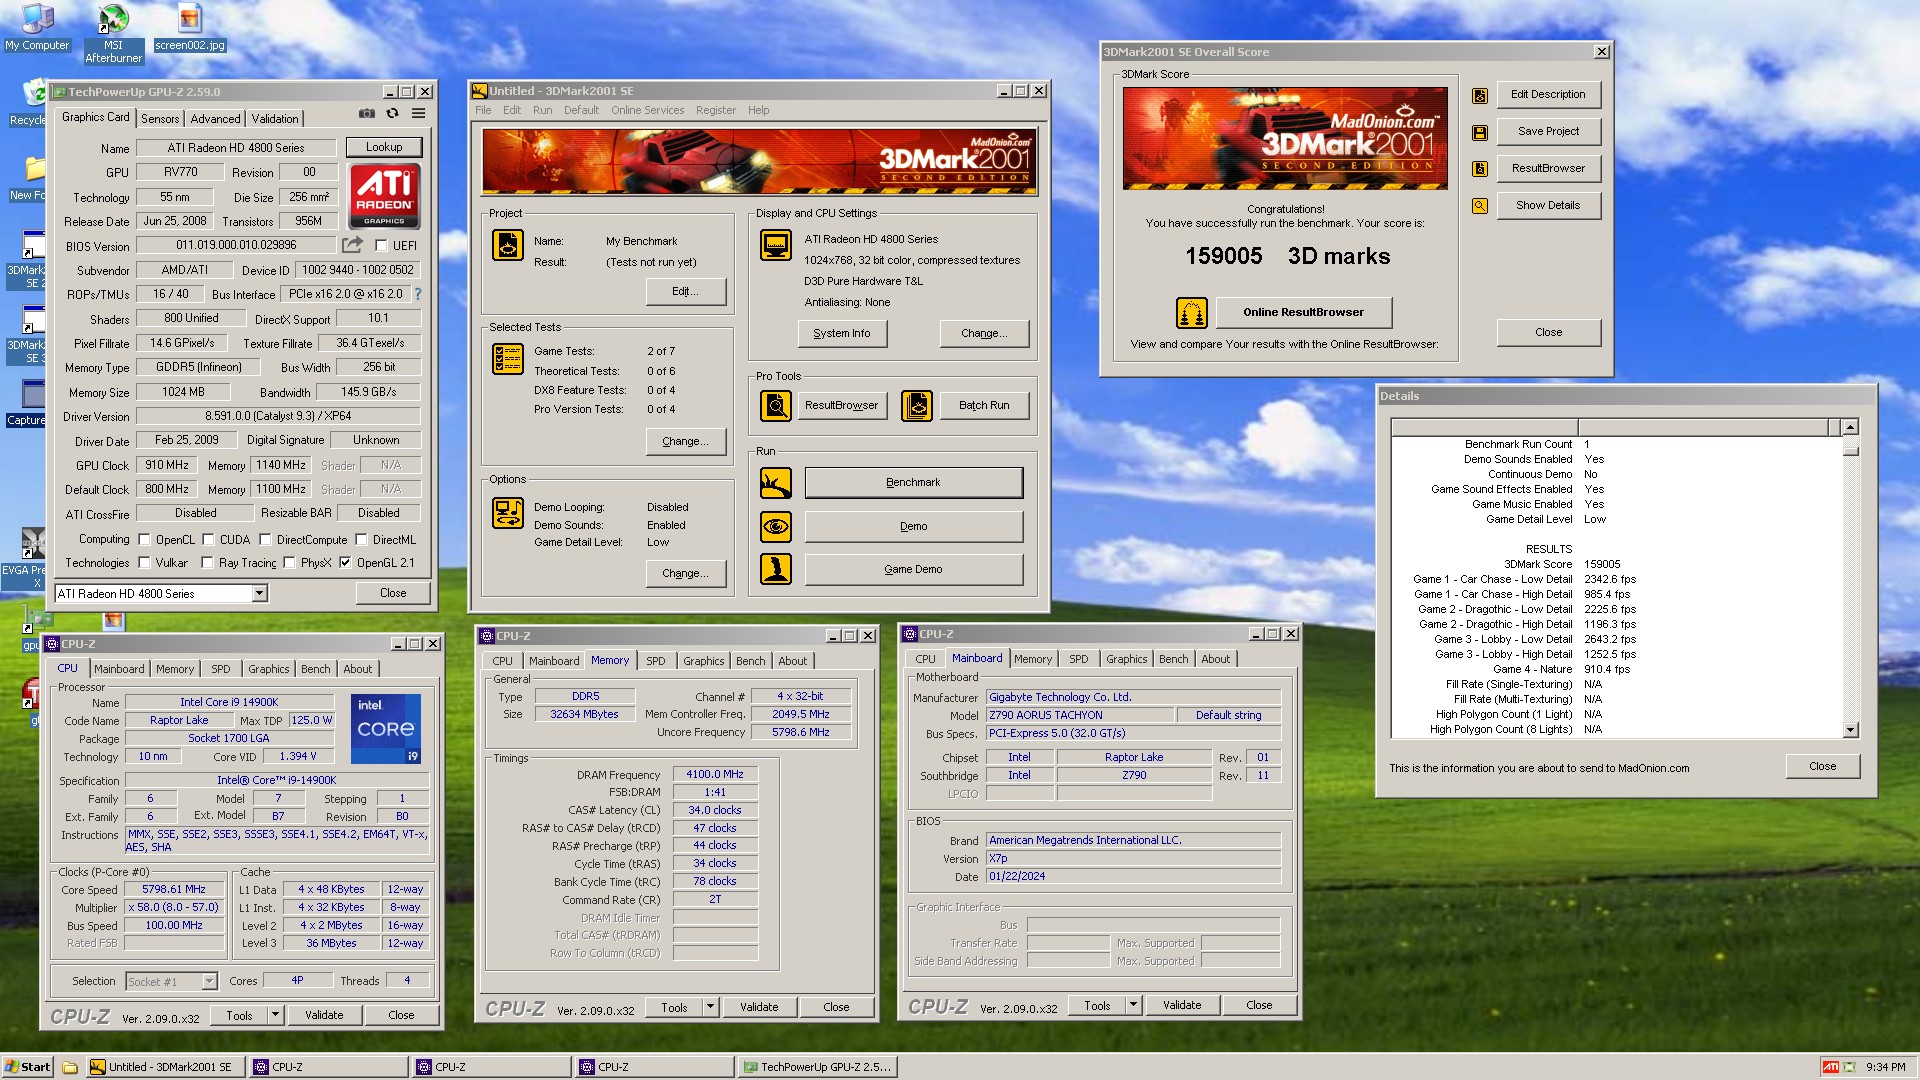
Task: Click the Bus Interface question mark icon
Action: 418,294
